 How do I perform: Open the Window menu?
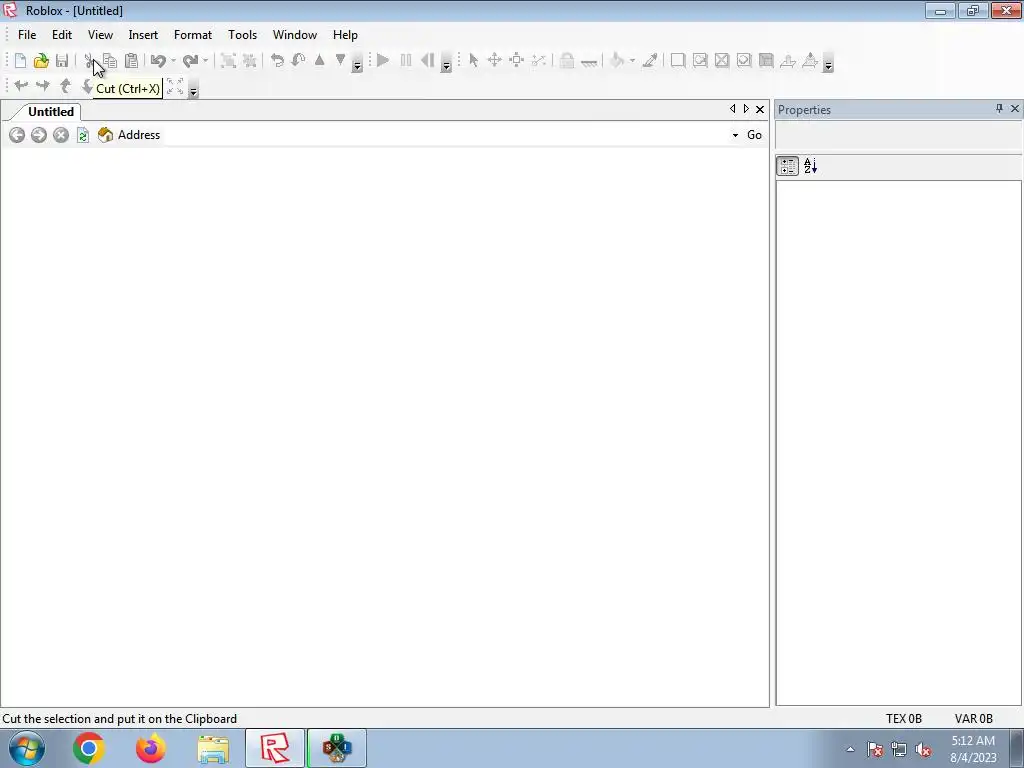tap(295, 35)
